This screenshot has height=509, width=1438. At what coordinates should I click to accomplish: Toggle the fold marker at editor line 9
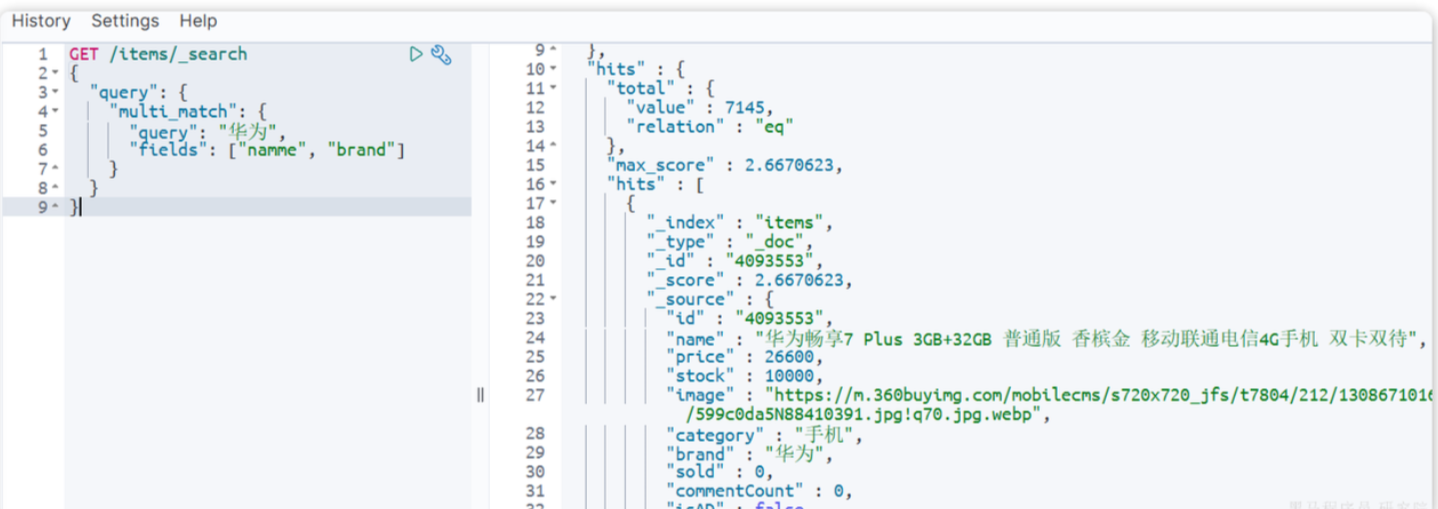[x=56, y=207]
